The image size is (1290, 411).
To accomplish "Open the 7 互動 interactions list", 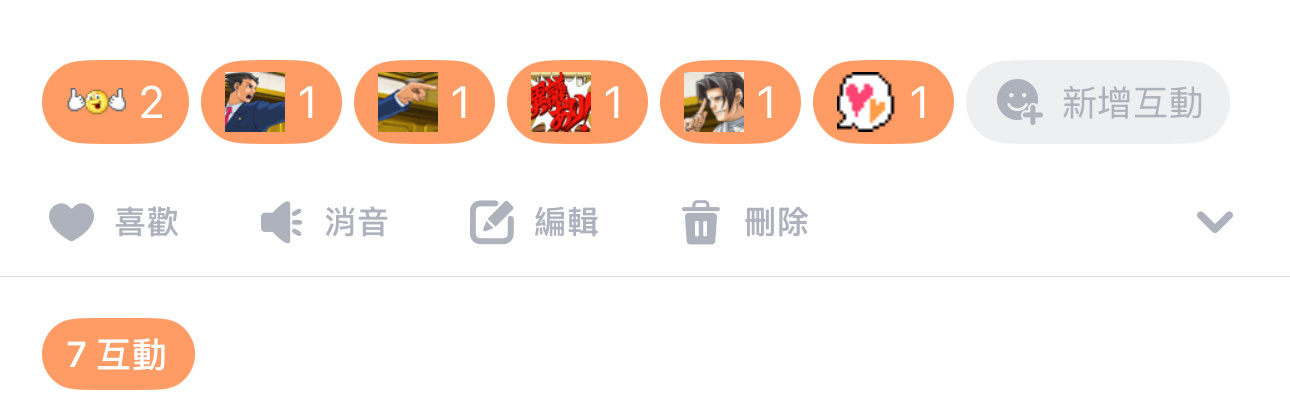I will [x=118, y=354].
